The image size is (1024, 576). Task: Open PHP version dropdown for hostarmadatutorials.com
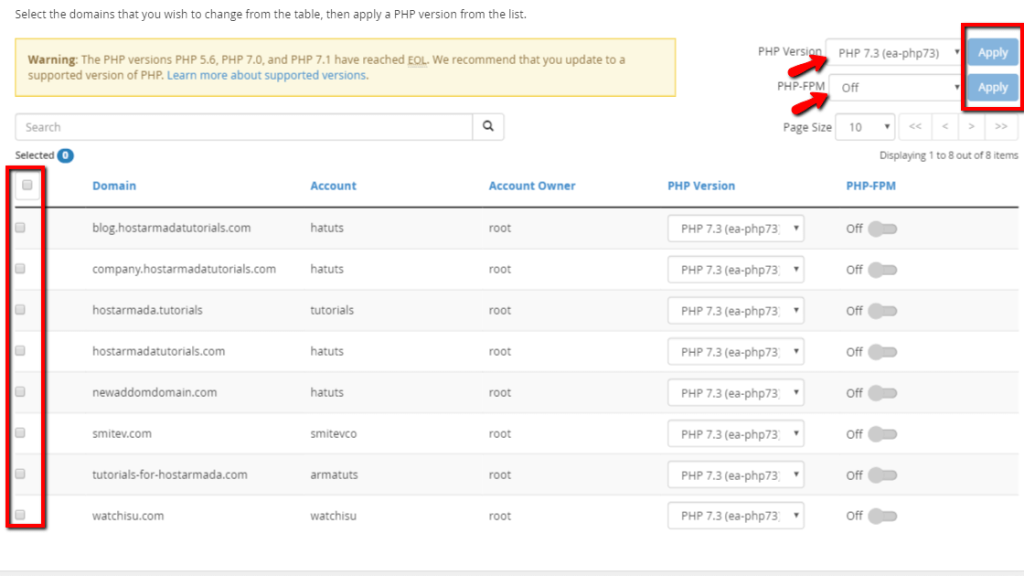[x=736, y=352]
